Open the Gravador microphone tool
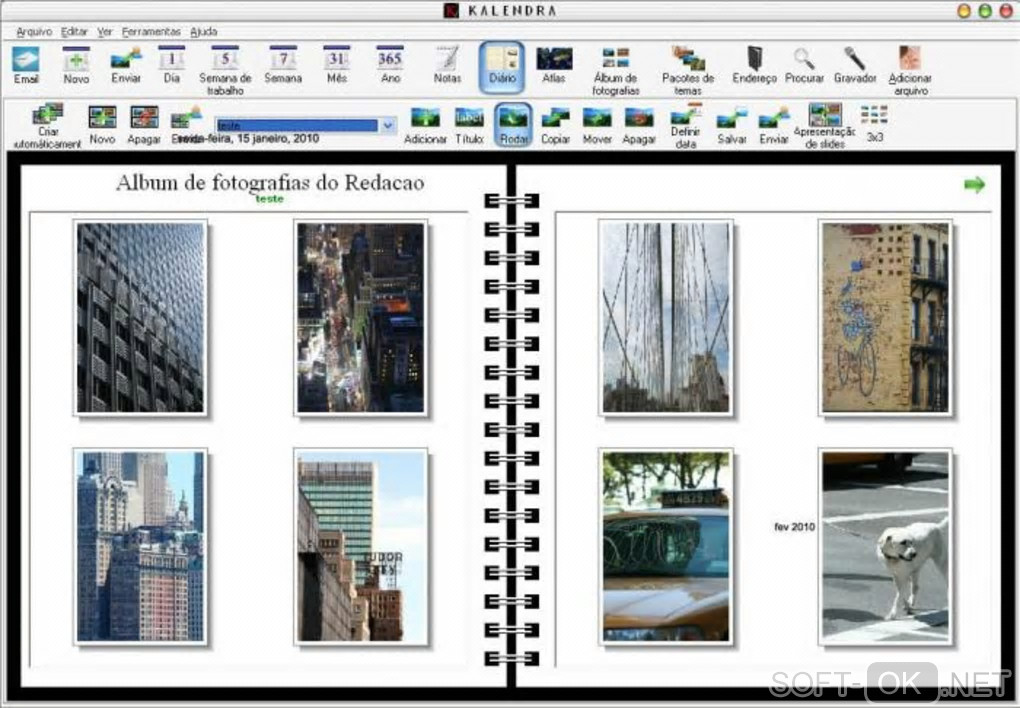This screenshot has width=1020, height=708. (855, 65)
